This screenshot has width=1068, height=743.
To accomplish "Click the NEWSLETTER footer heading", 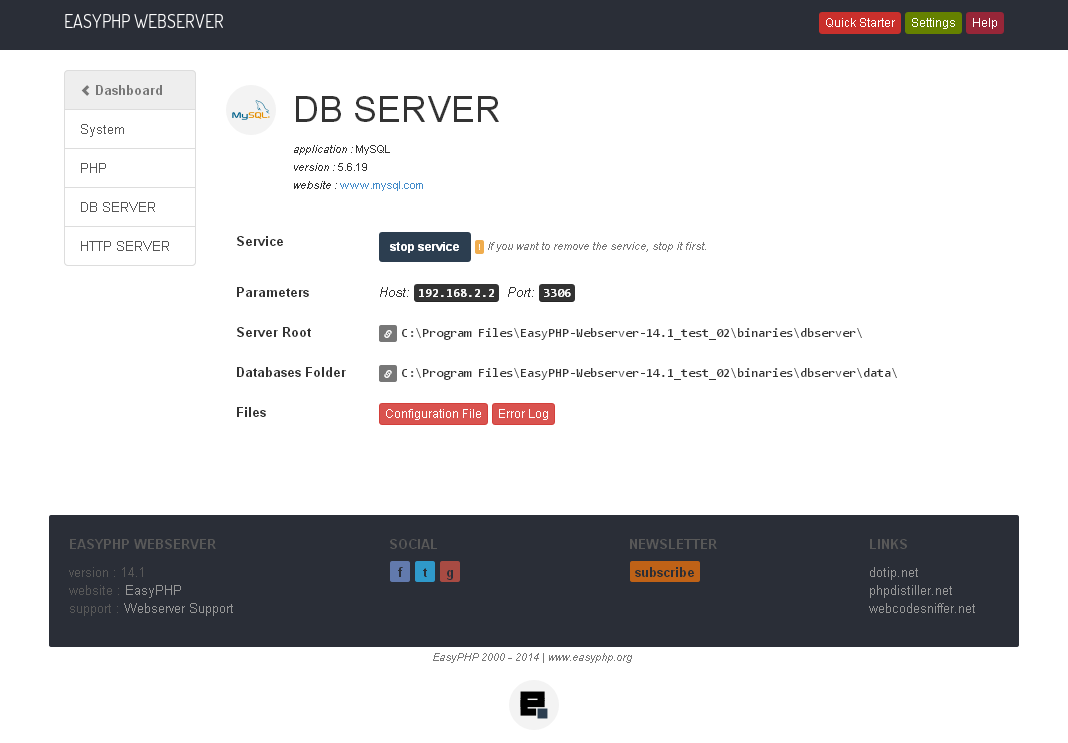I will [673, 544].
